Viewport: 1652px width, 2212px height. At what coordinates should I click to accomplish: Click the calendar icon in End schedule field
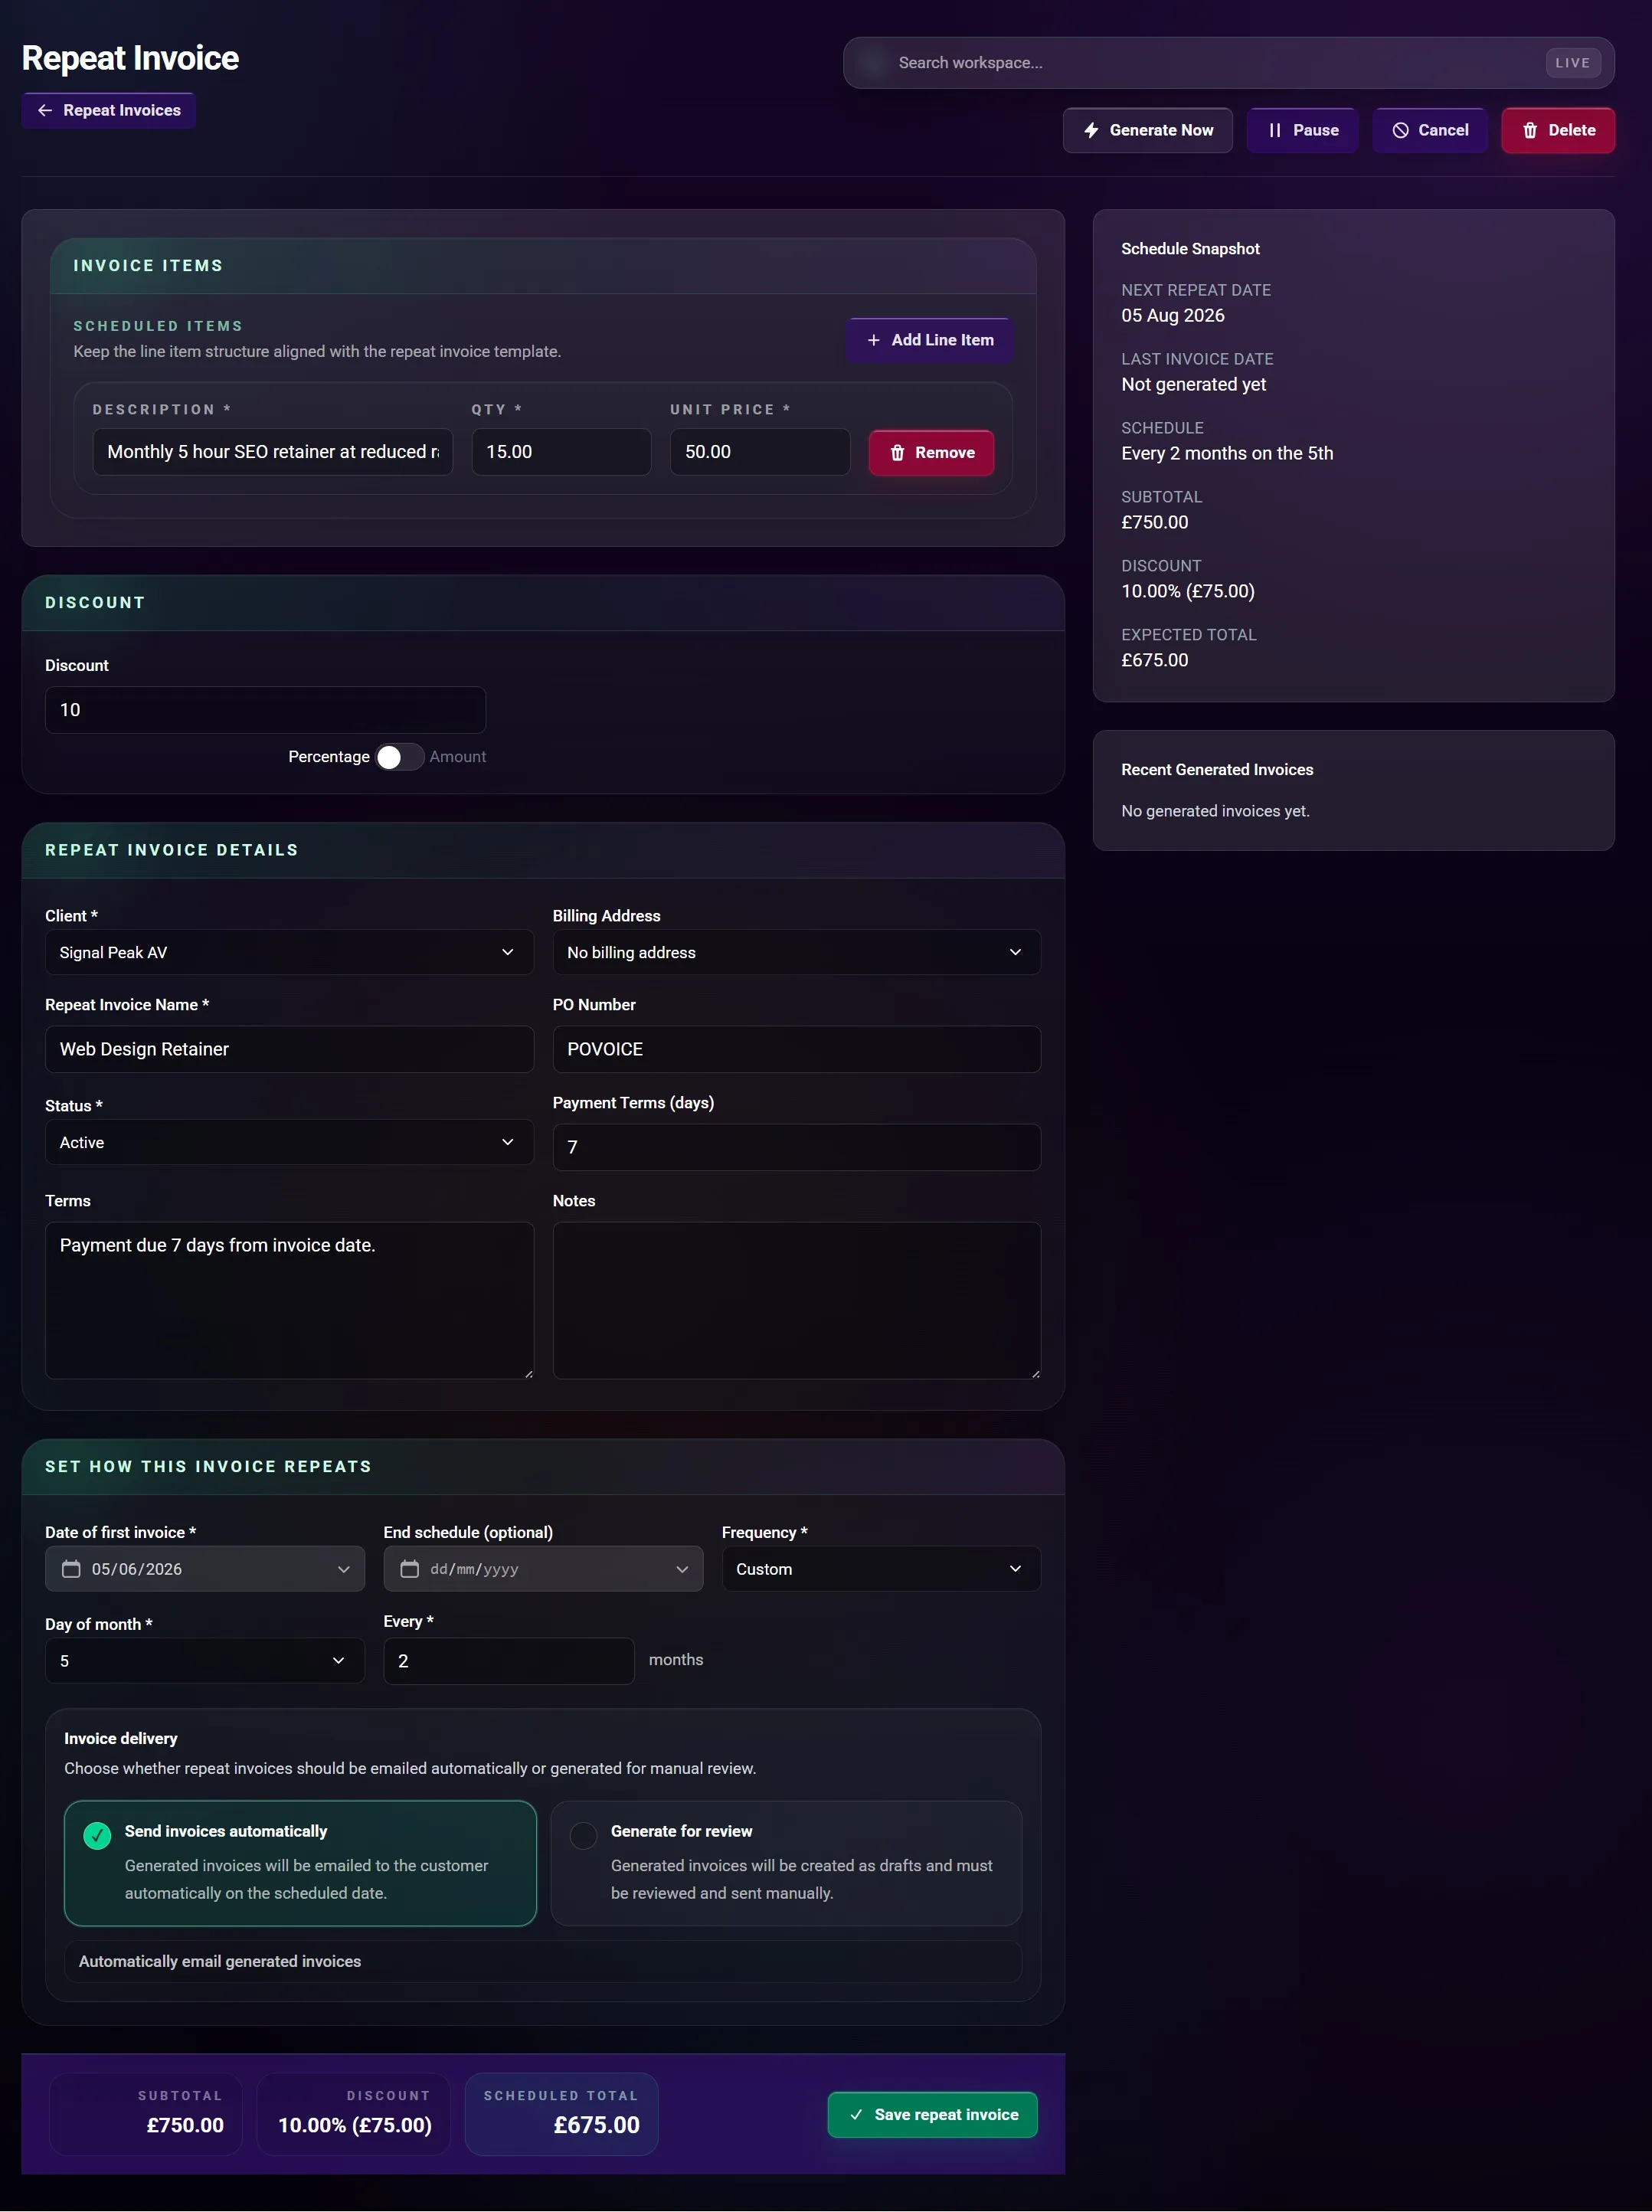409,1569
